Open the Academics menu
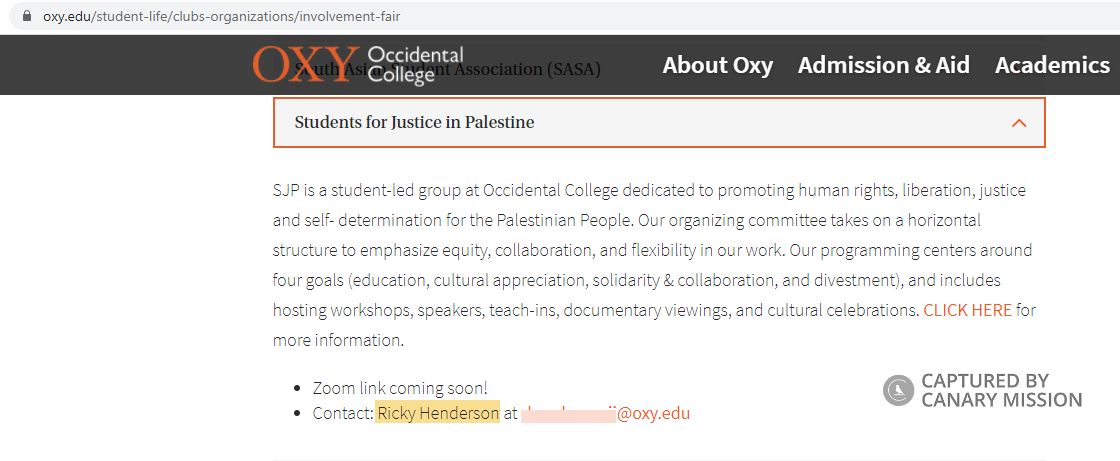1120x461 pixels. pyautogui.click(x=1051, y=65)
